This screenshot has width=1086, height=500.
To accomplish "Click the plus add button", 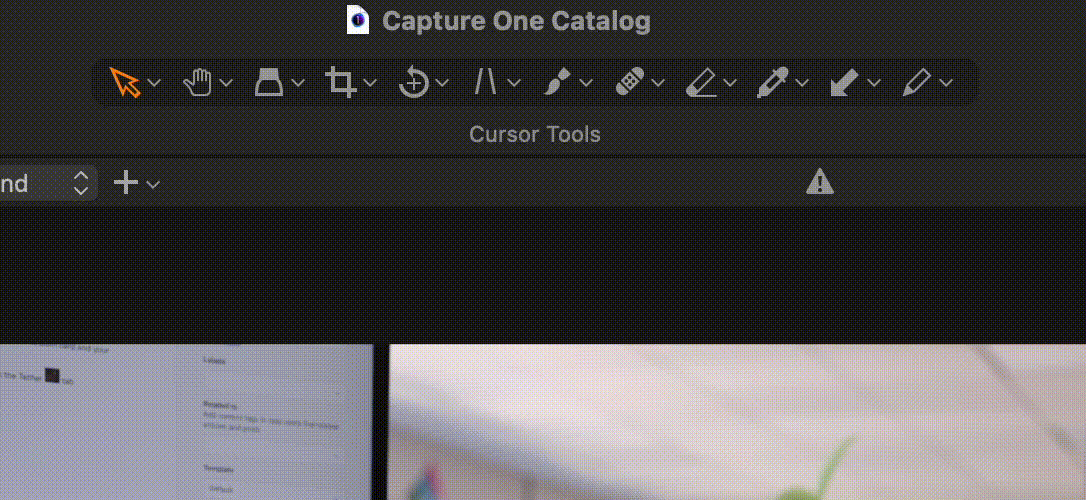I will pyautogui.click(x=126, y=184).
